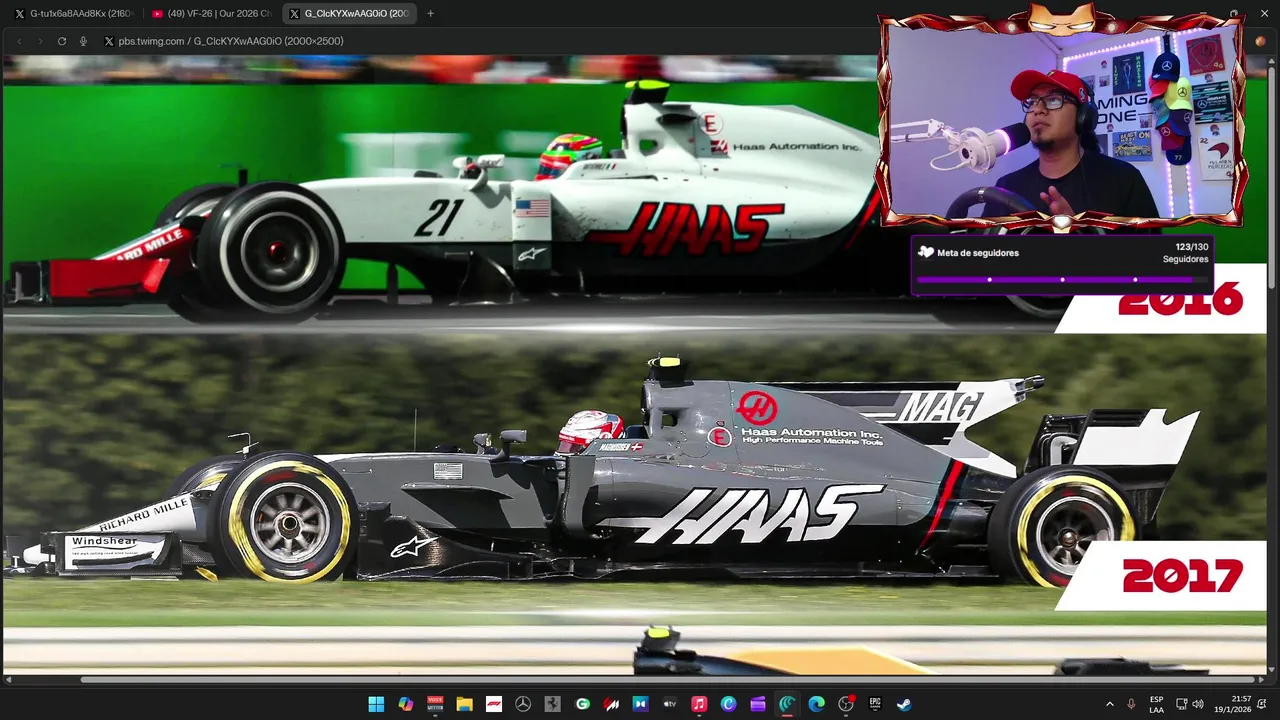Open a new browser tab with plus
1280x720 pixels.
430,14
